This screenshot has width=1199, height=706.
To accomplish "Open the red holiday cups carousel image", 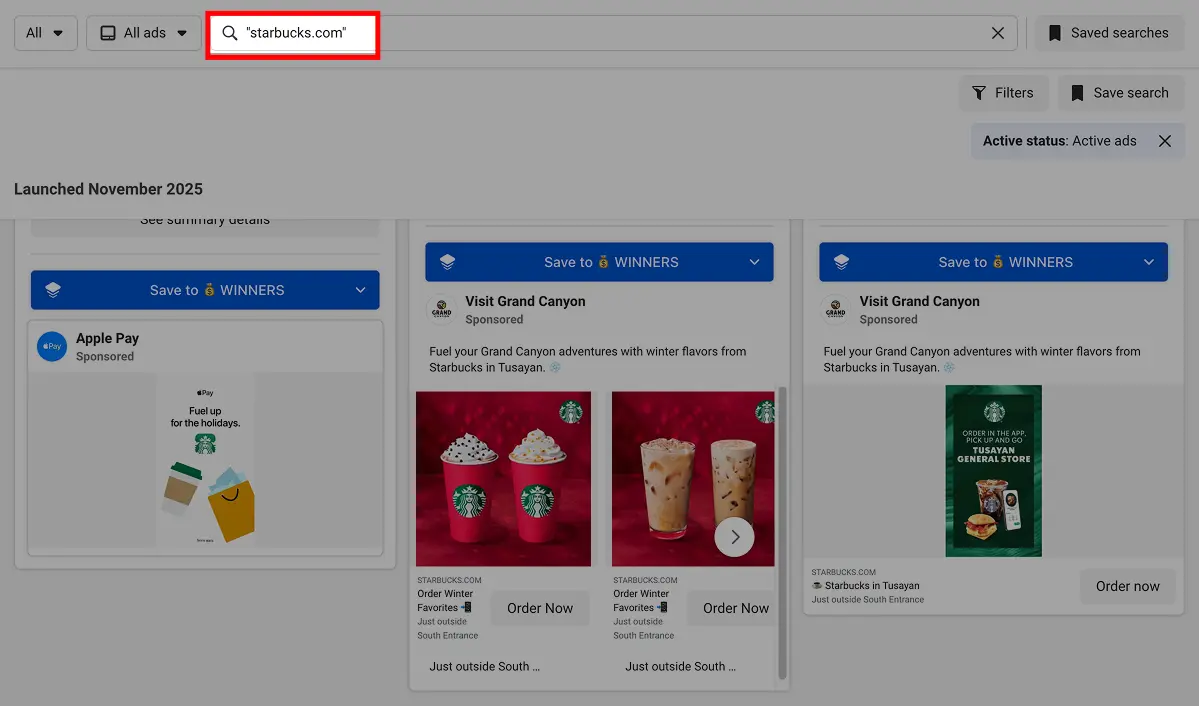I will click(503, 479).
